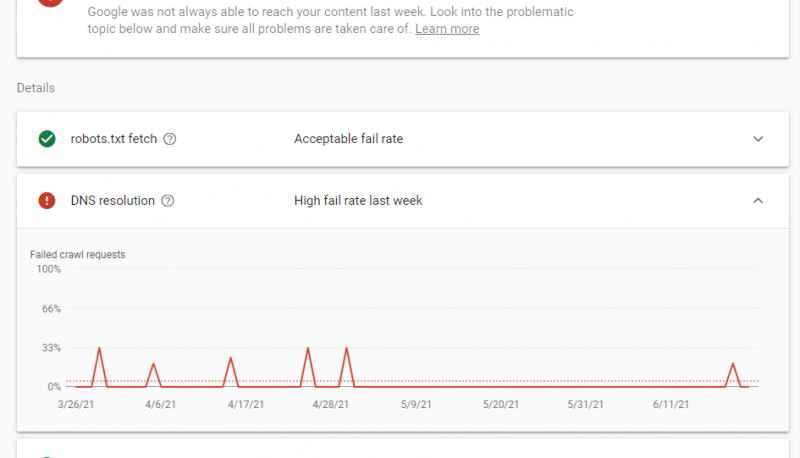The height and width of the screenshot is (458, 800).
Task: Click the green checkmark beside robots.txt fetch
Action: (x=47, y=139)
